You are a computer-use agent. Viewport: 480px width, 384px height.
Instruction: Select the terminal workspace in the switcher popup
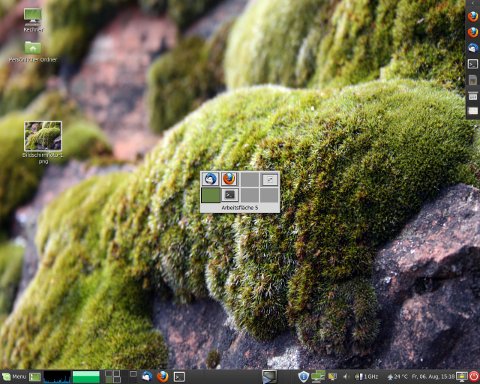pos(230,195)
